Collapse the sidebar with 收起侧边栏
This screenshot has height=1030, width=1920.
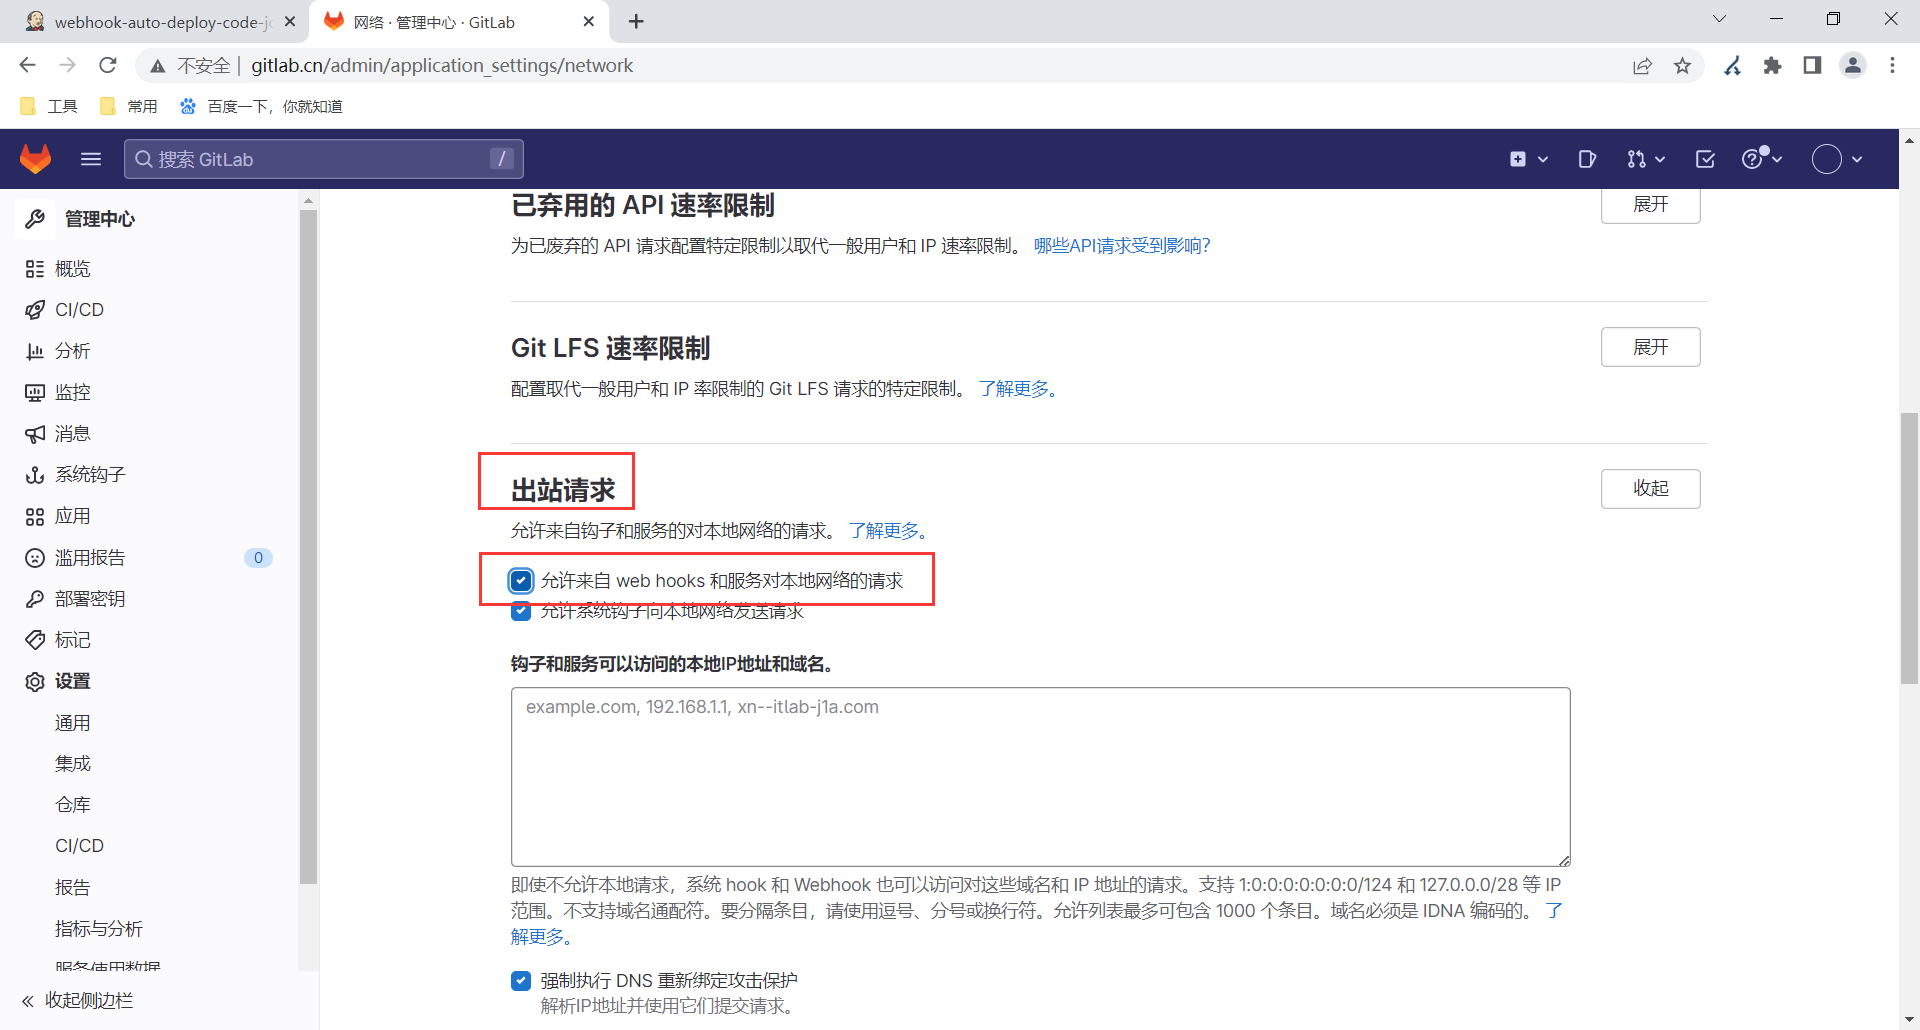point(78,1001)
